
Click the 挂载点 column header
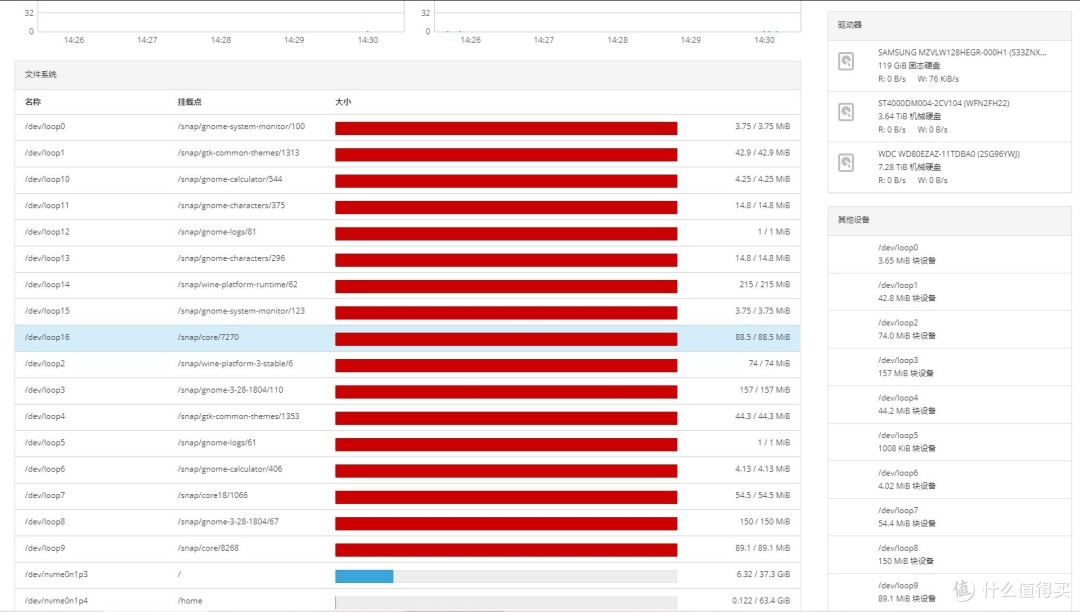(x=189, y=102)
